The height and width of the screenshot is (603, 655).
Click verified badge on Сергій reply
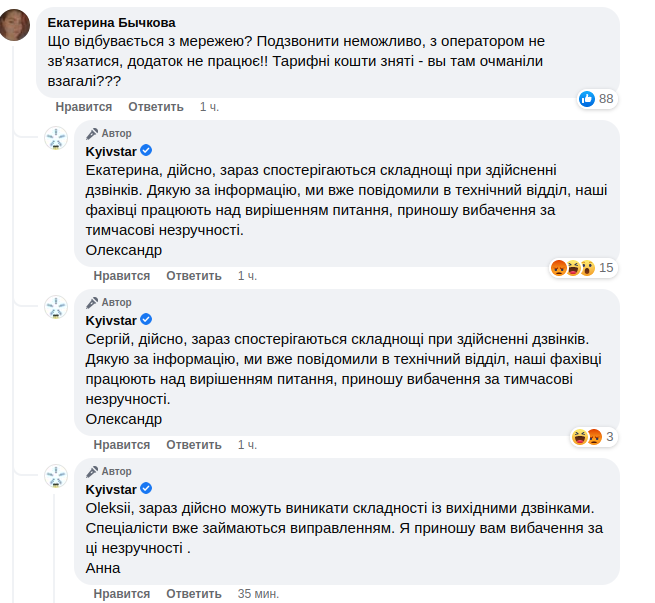[x=145, y=320]
